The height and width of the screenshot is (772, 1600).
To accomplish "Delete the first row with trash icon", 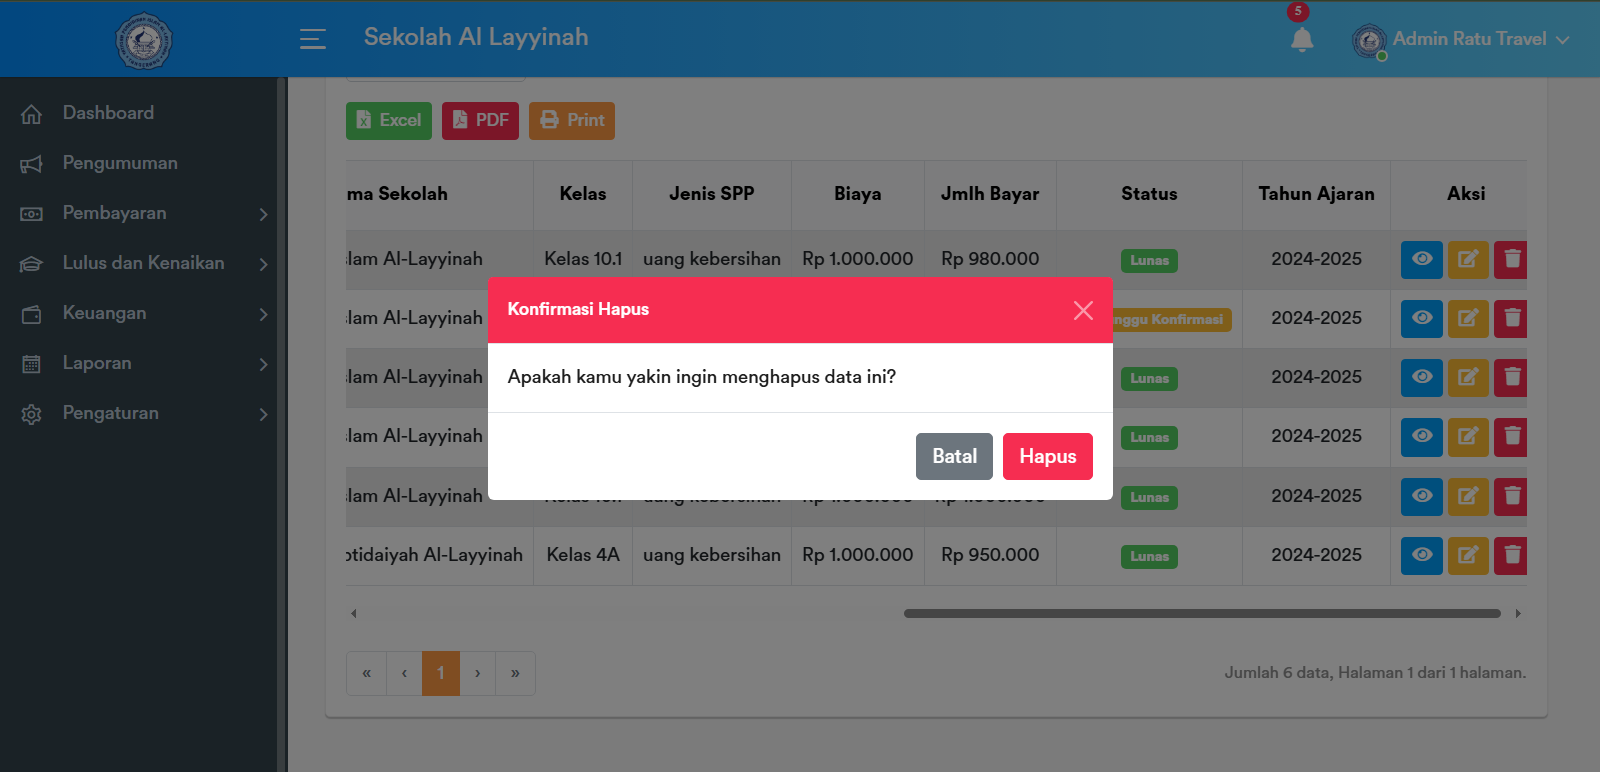I will pyautogui.click(x=1511, y=260).
